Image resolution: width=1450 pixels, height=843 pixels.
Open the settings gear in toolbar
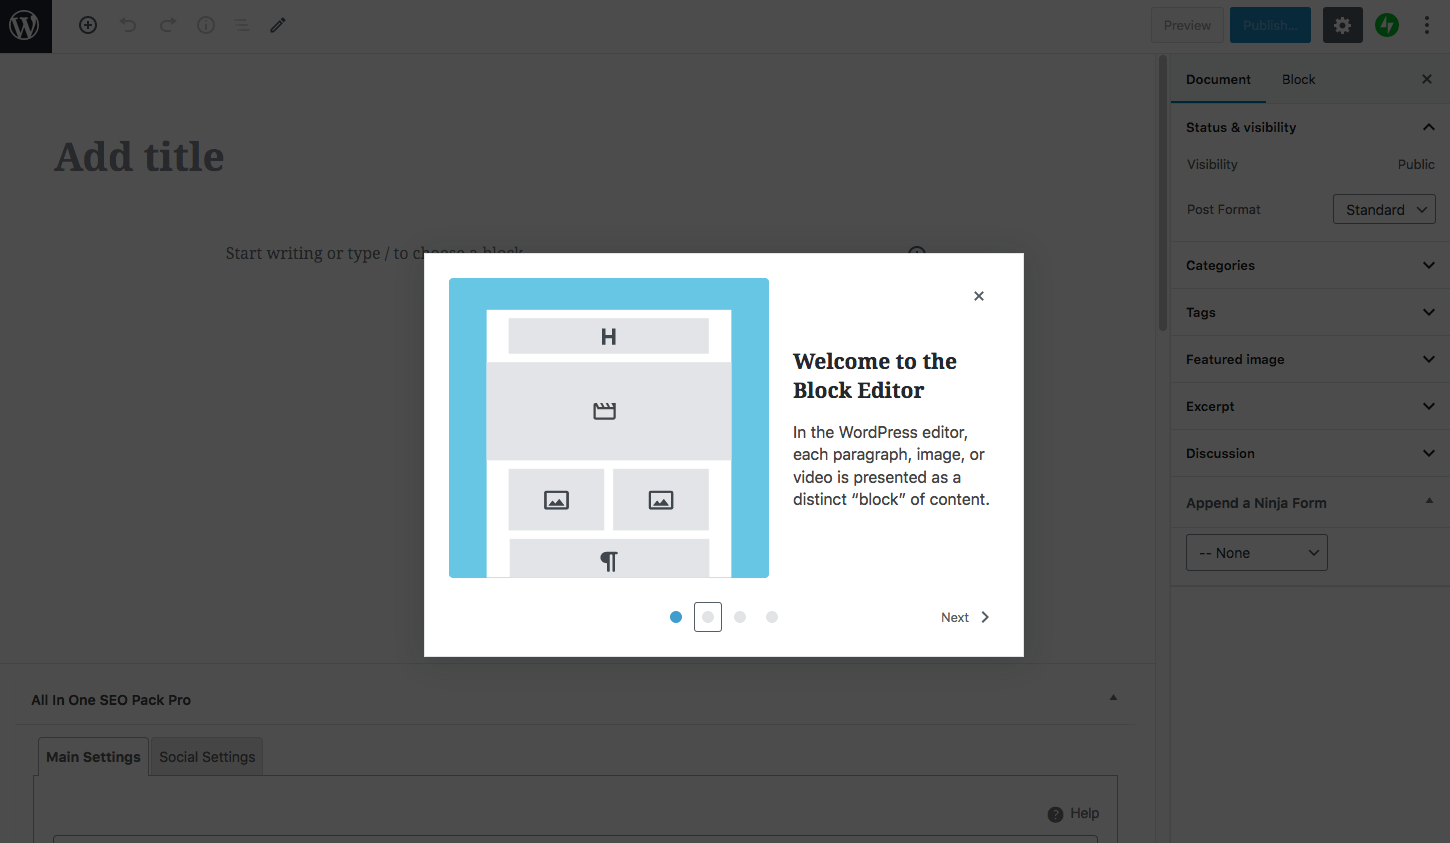(x=1342, y=25)
